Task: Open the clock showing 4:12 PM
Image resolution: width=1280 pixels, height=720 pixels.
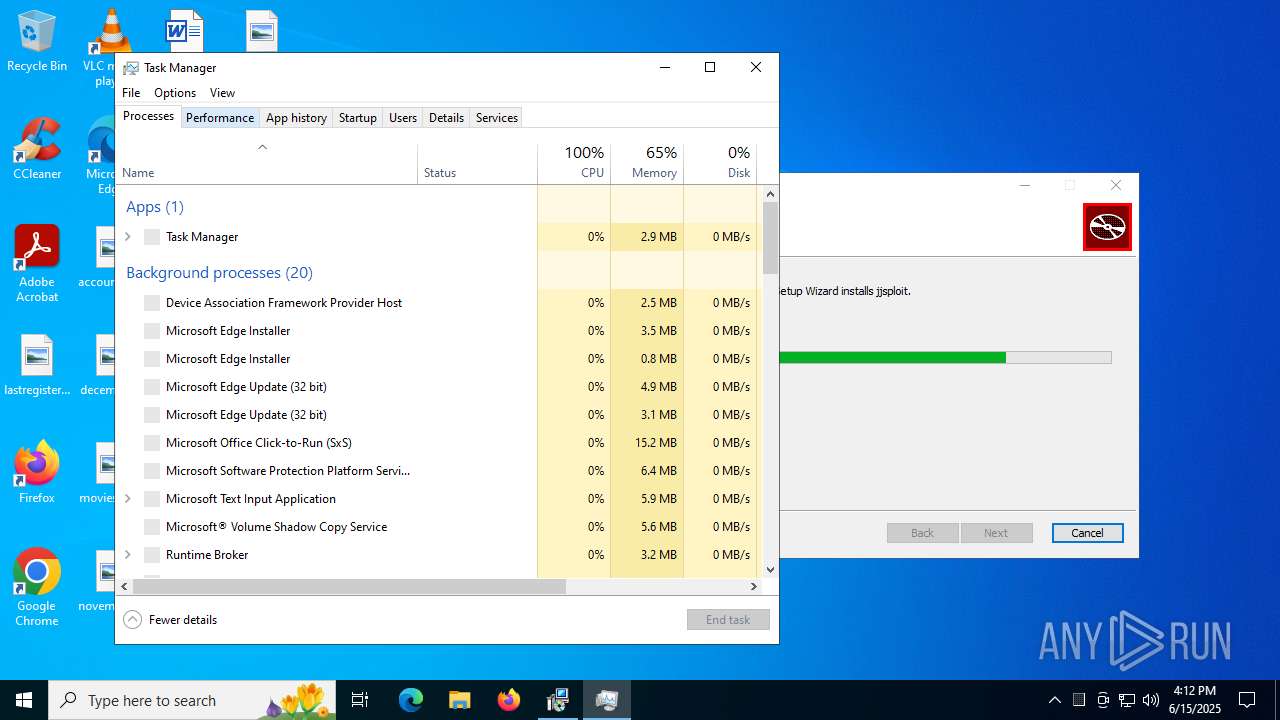Action: 1194,700
